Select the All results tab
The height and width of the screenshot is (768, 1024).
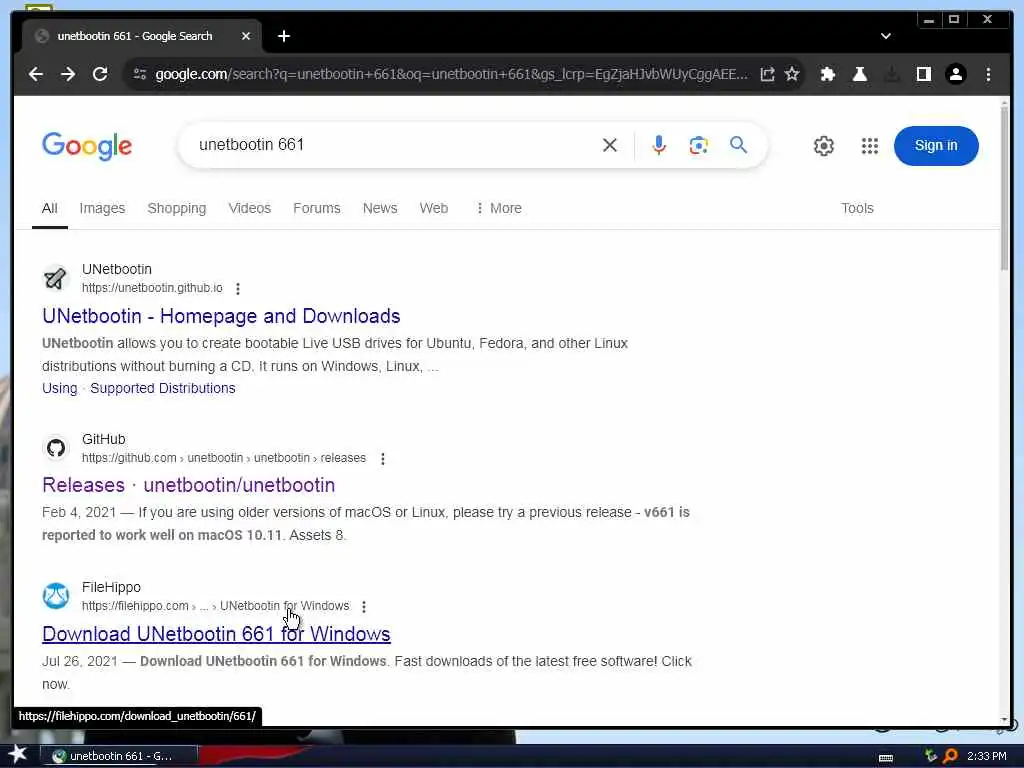click(50, 208)
